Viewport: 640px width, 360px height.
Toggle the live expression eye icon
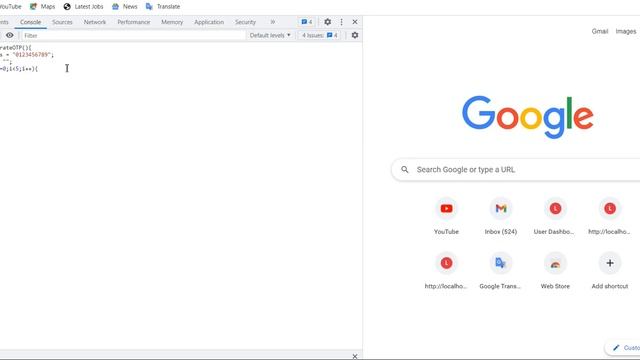pyautogui.click(x=9, y=36)
